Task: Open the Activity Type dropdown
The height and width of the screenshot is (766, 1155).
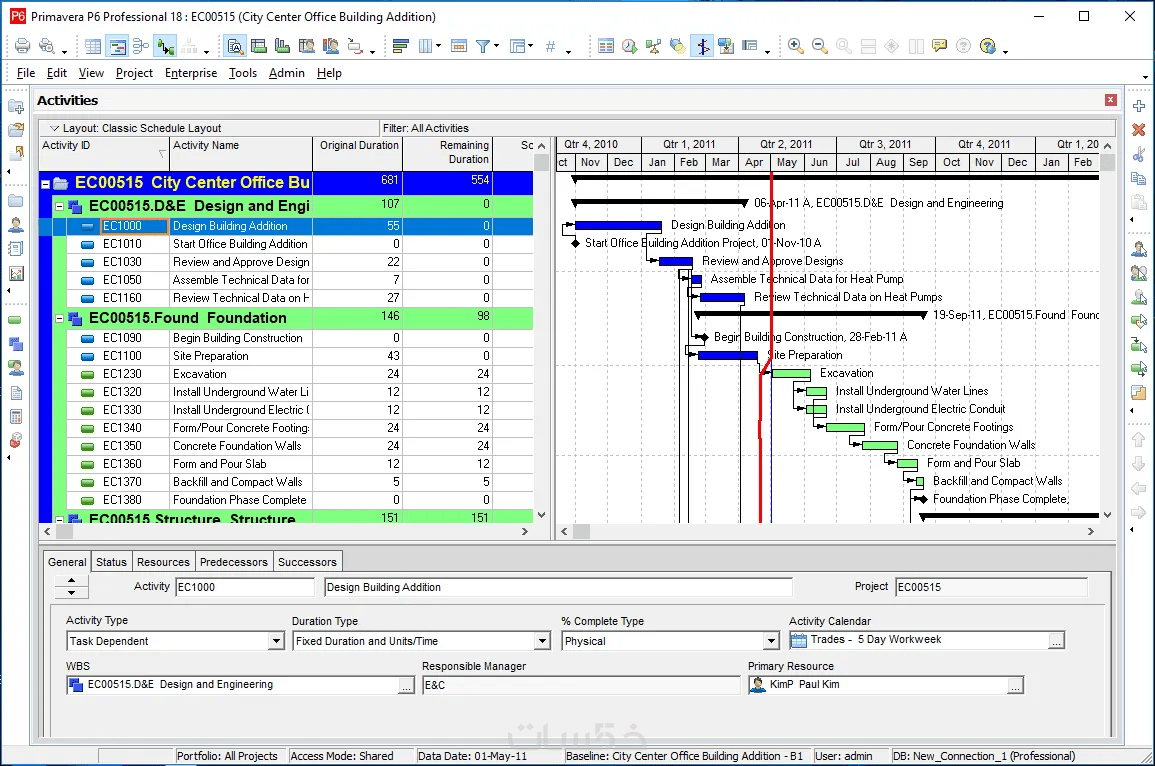Action: (276, 641)
